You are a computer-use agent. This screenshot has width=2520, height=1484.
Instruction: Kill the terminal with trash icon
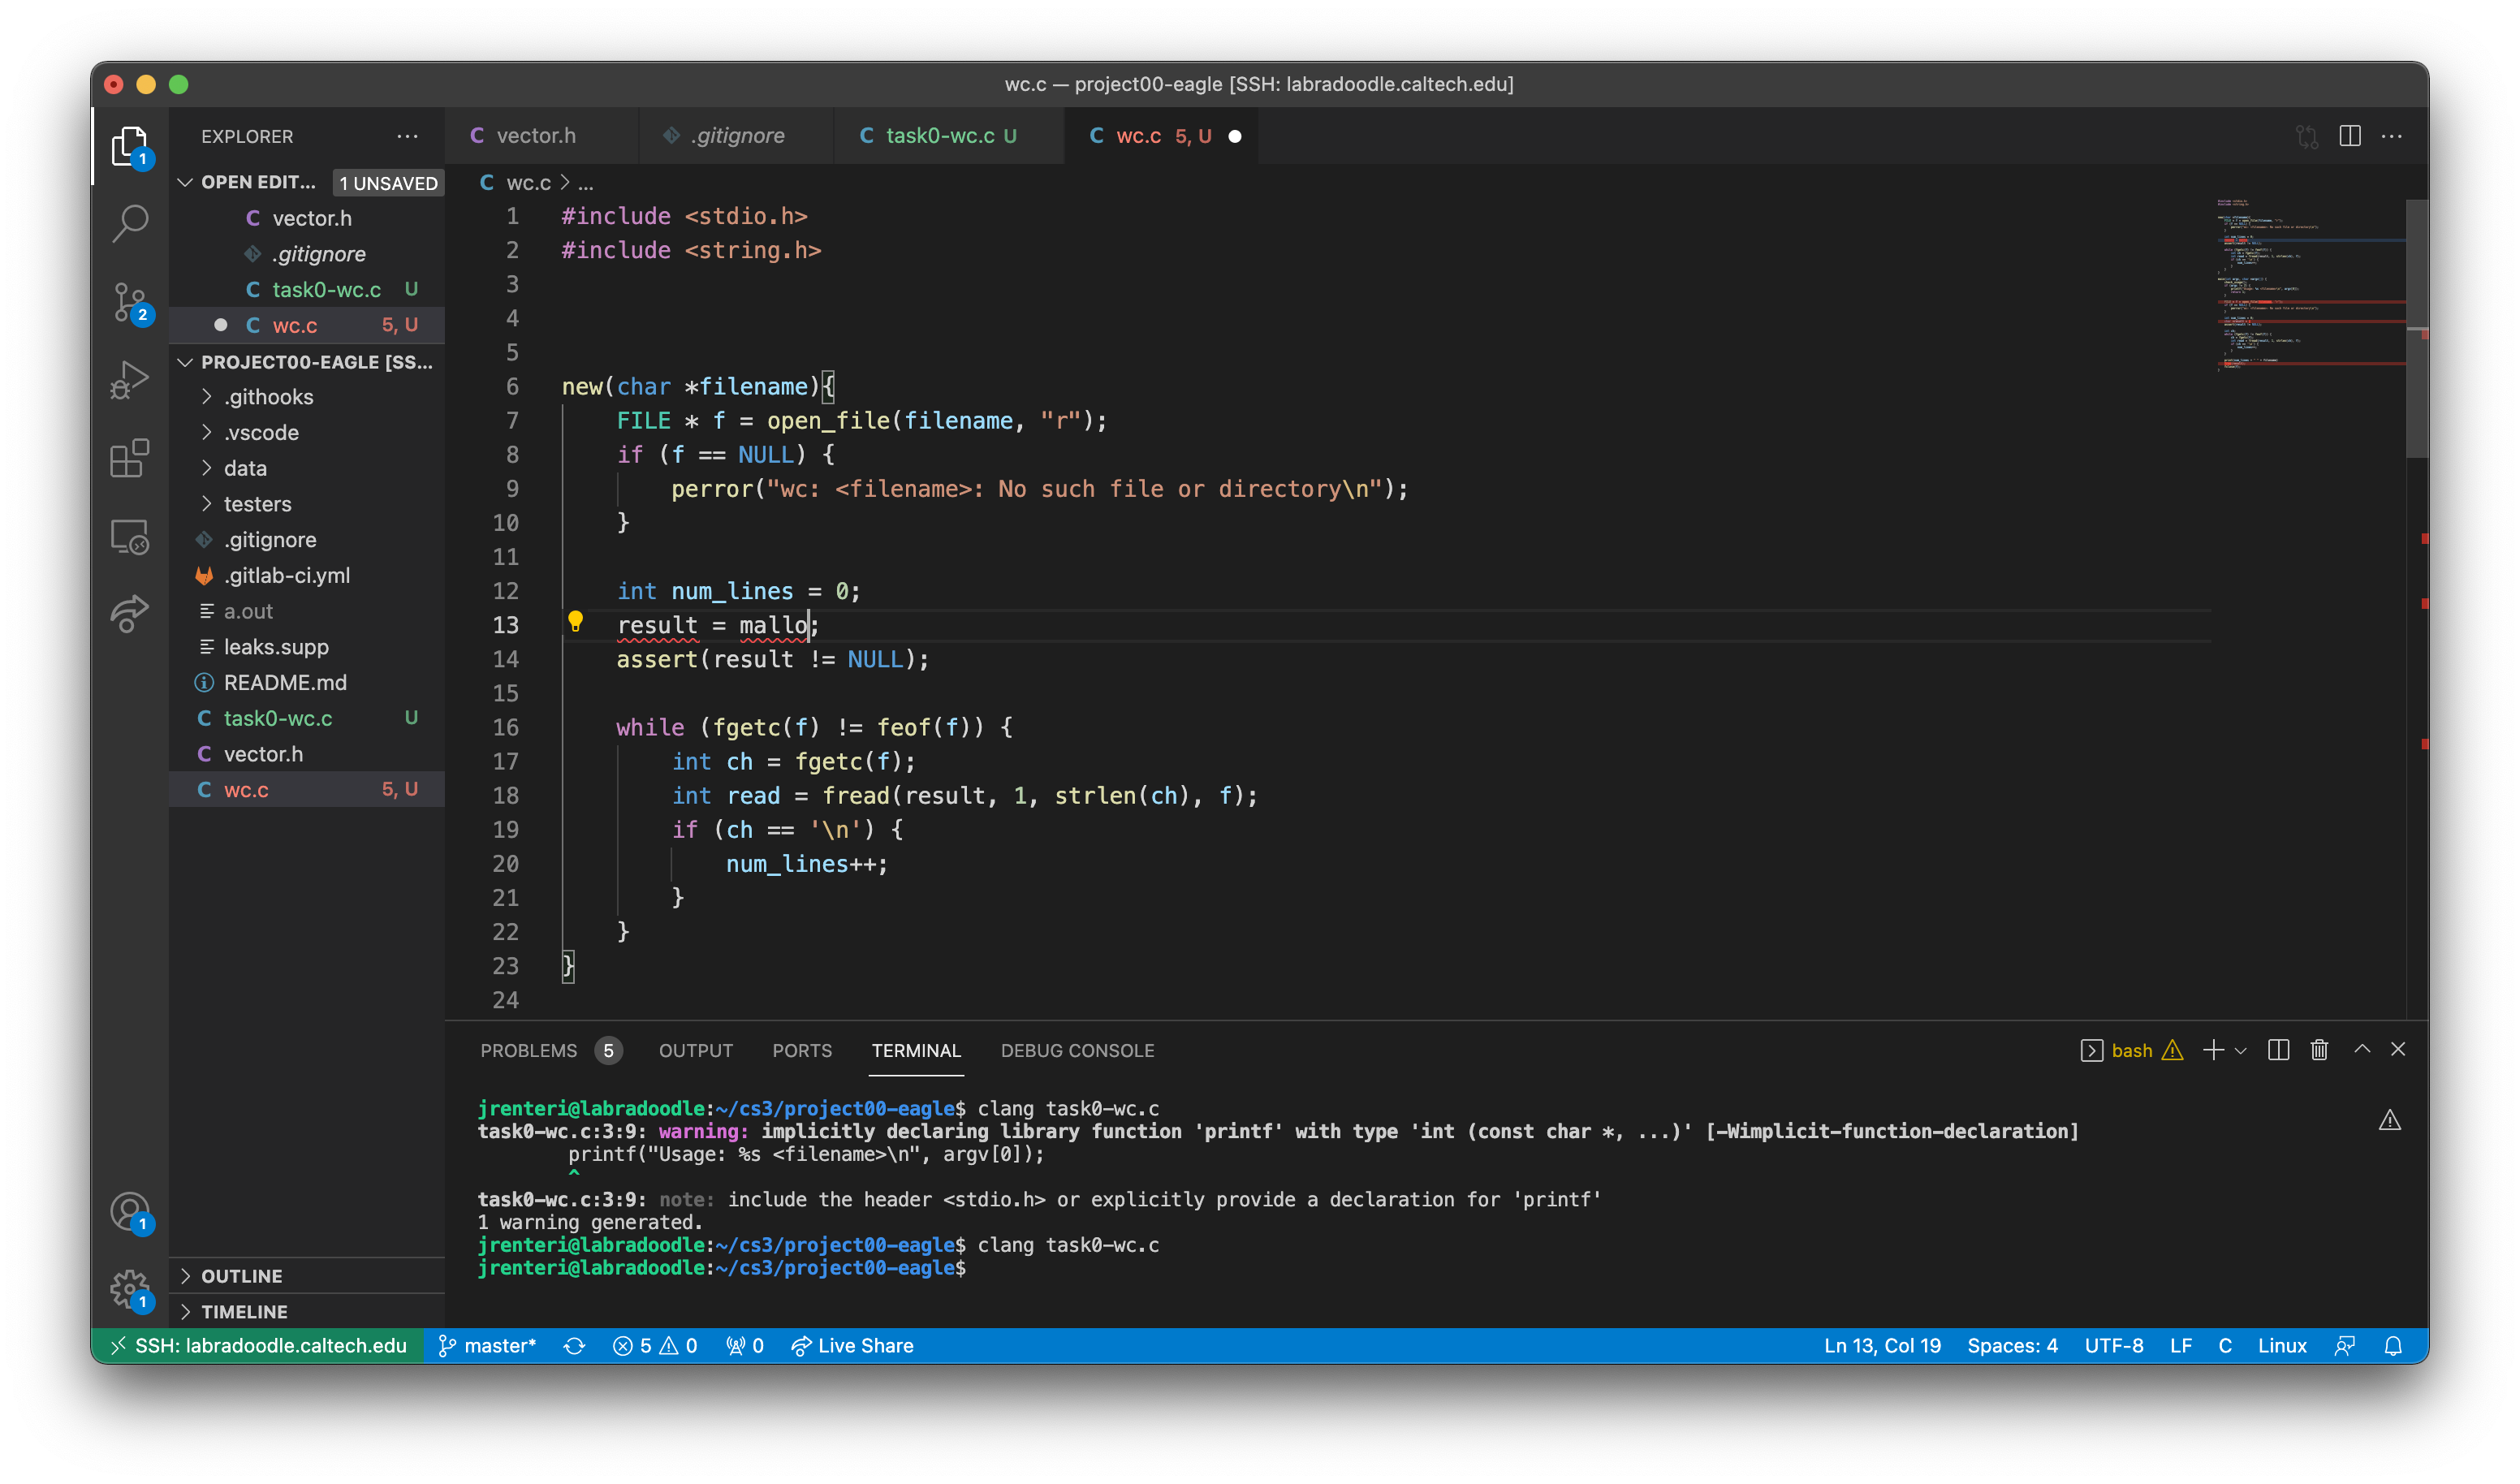click(2319, 1050)
